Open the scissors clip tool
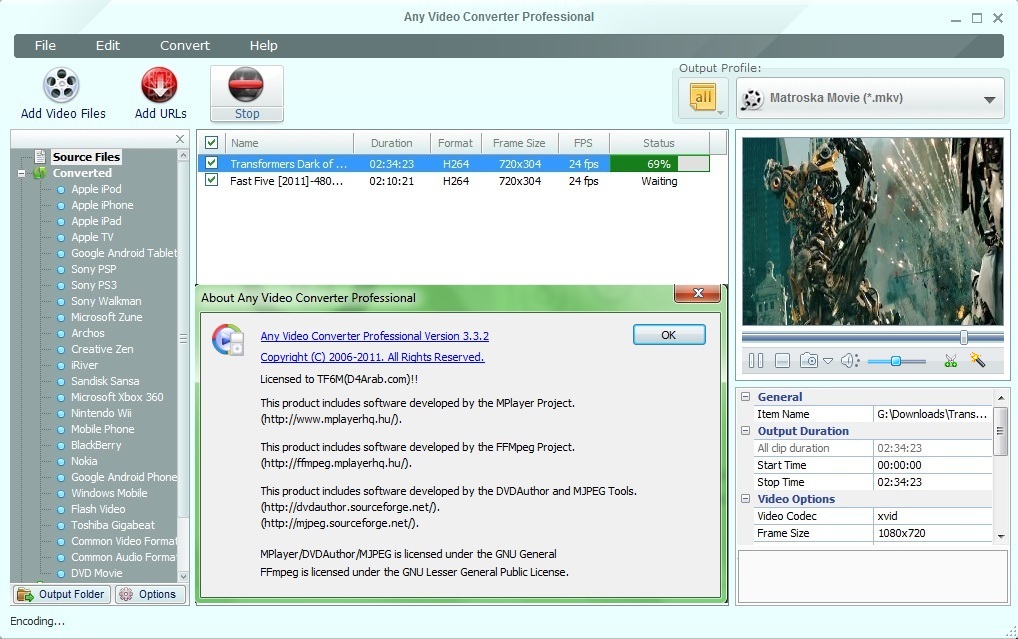This screenshot has height=639, width=1018. coord(950,360)
